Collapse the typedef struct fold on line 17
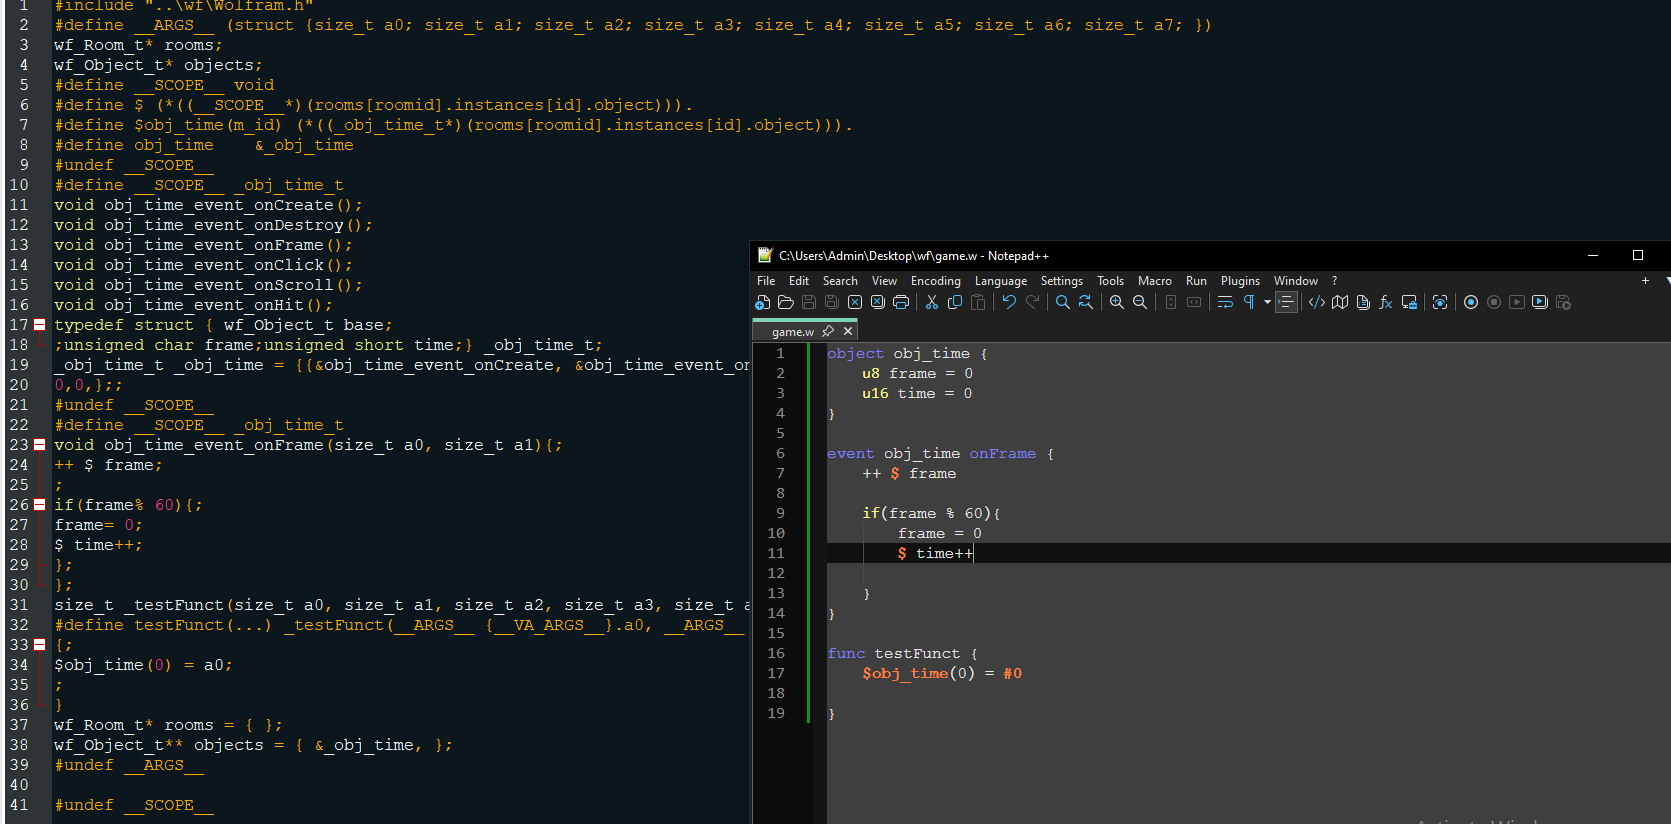This screenshot has width=1671, height=824. [39, 325]
